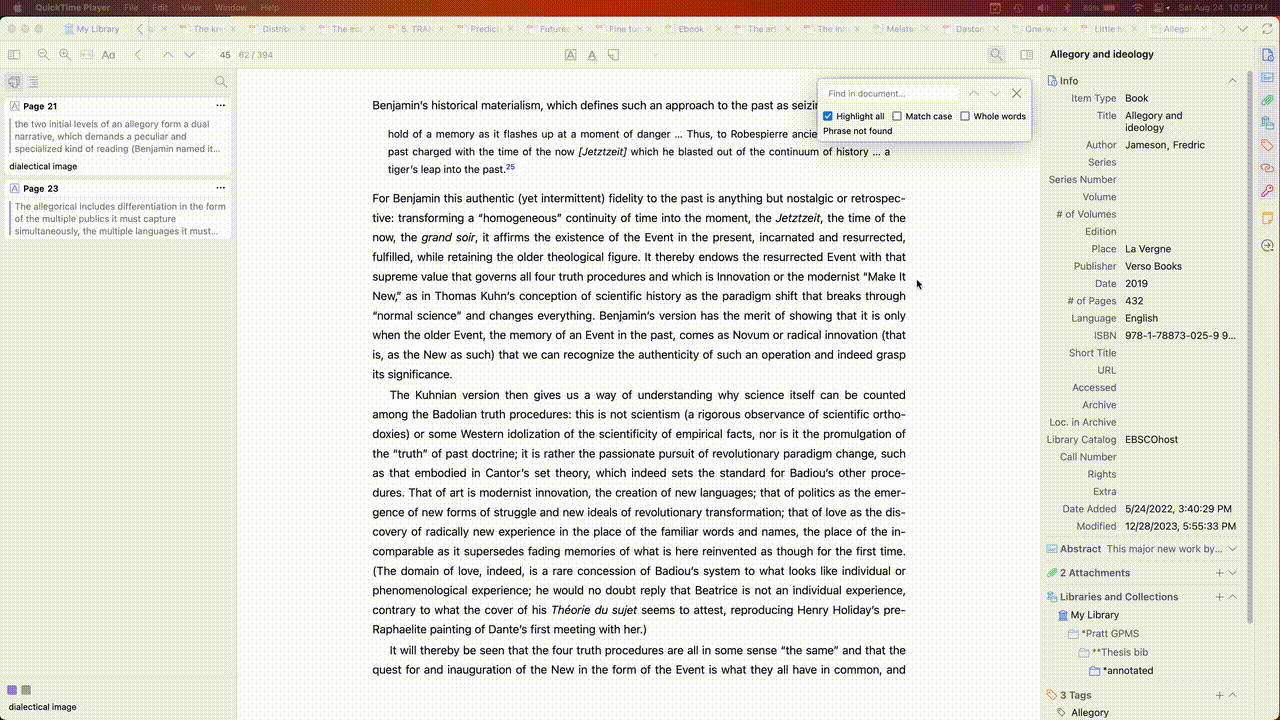
Task: Expand the 2 Attachments section
Action: pyautogui.click(x=1232, y=573)
